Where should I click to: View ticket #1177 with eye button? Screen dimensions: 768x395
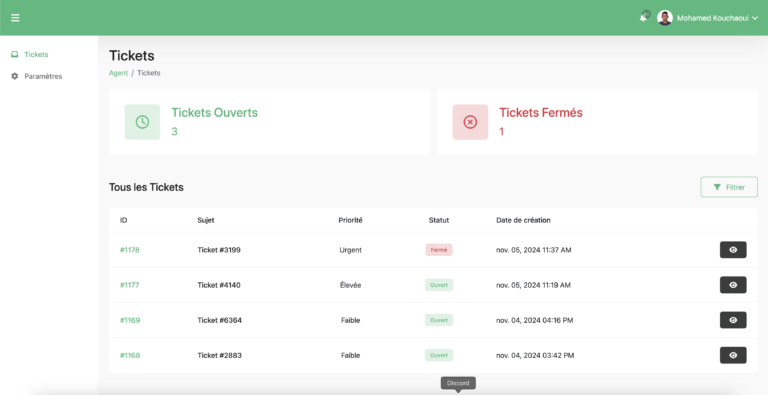point(733,285)
